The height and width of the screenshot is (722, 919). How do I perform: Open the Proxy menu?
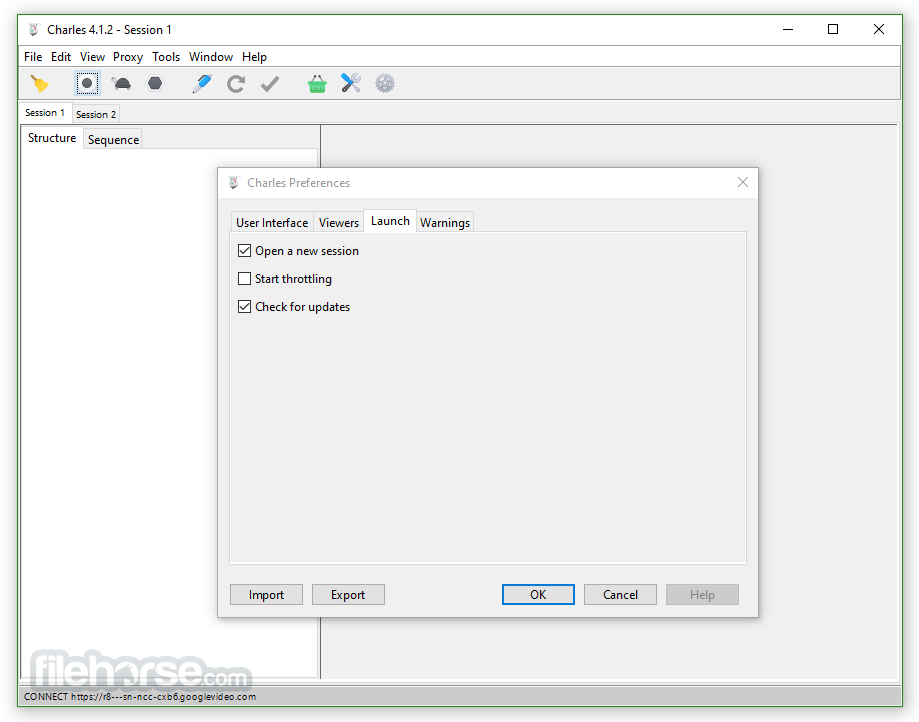coord(128,57)
